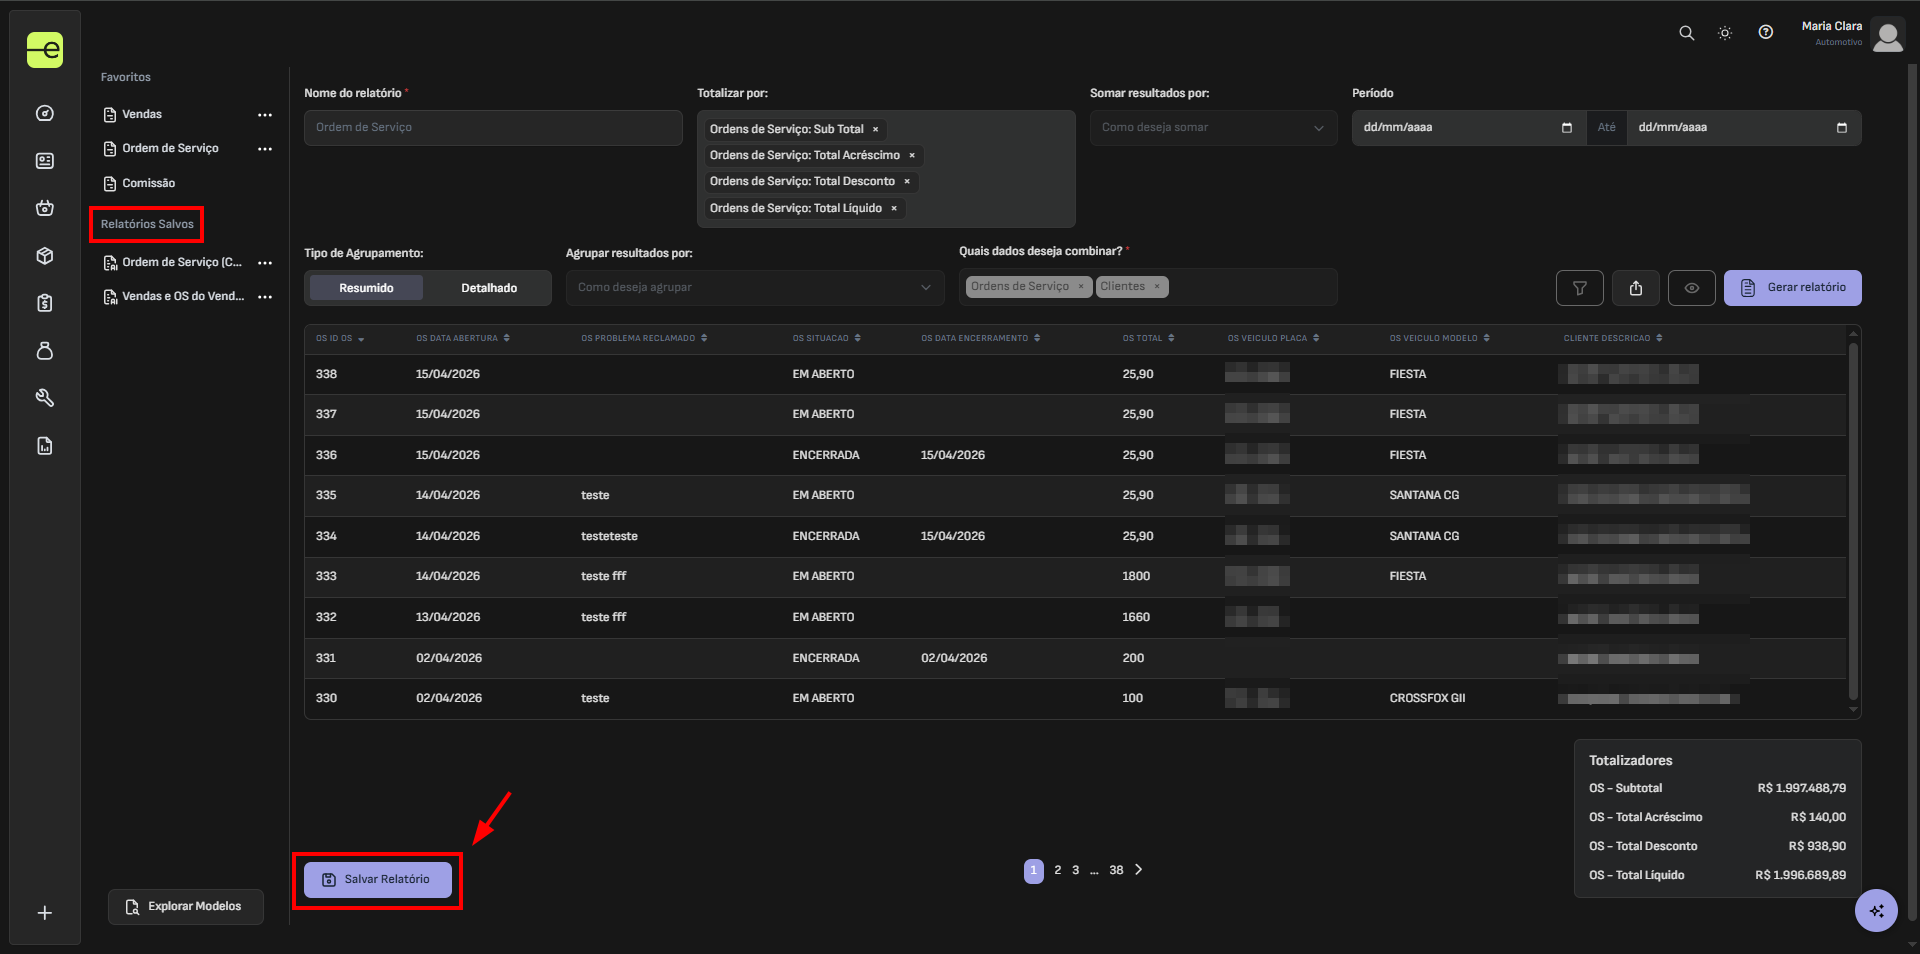The width and height of the screenshot is (1920, 954).
Task: Expand the 'Agrupar resultados por' dropdown
Action: pyautogui.click(x=754, y=288)
